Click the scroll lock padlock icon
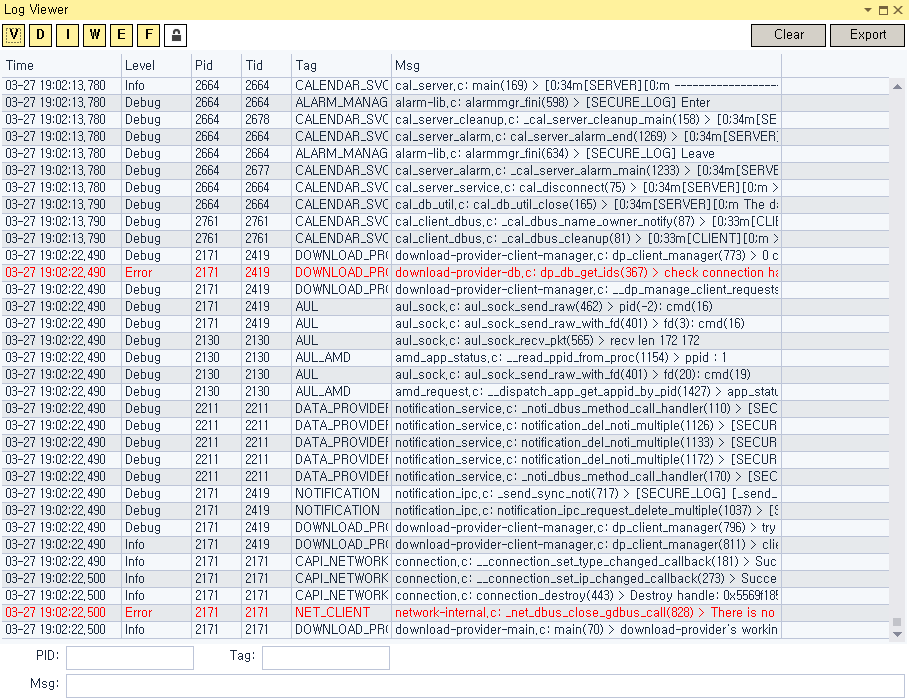Image resolution: width=909 pixels, height=700 pixels. tap(175, 35)
